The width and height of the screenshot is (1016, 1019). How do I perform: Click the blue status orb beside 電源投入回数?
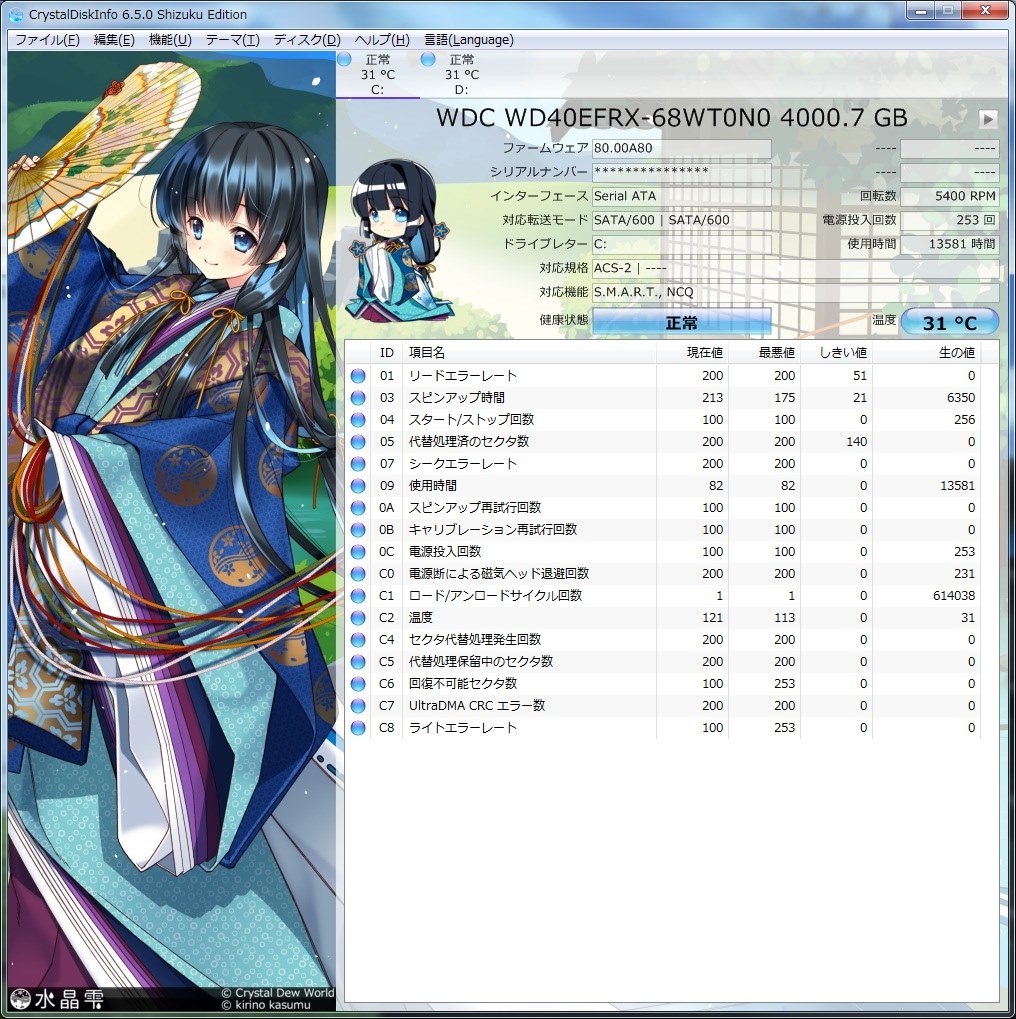tap(360, 551)
